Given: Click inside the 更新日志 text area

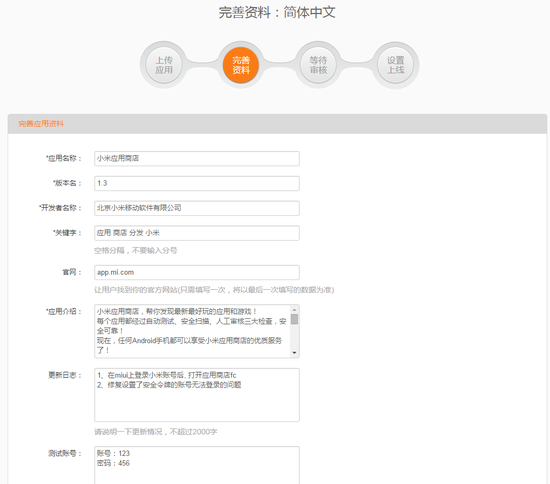Looking at the screenshot, I should [197, 395].
